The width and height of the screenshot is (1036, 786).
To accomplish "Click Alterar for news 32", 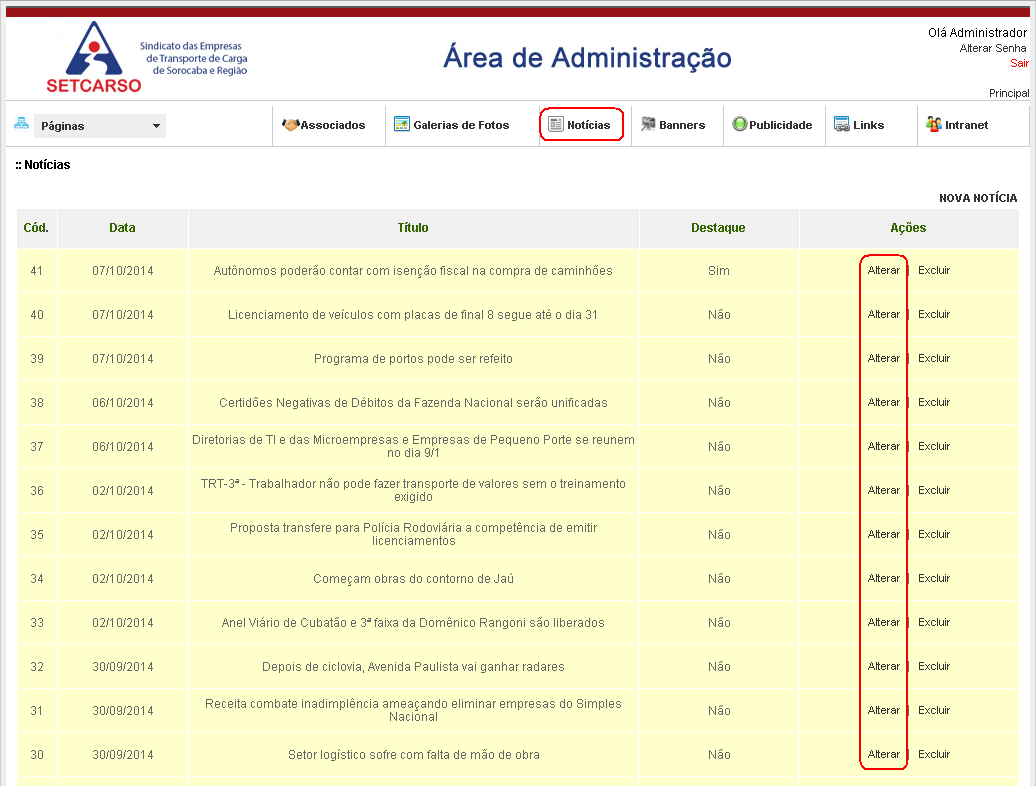I will click(883, 666).
